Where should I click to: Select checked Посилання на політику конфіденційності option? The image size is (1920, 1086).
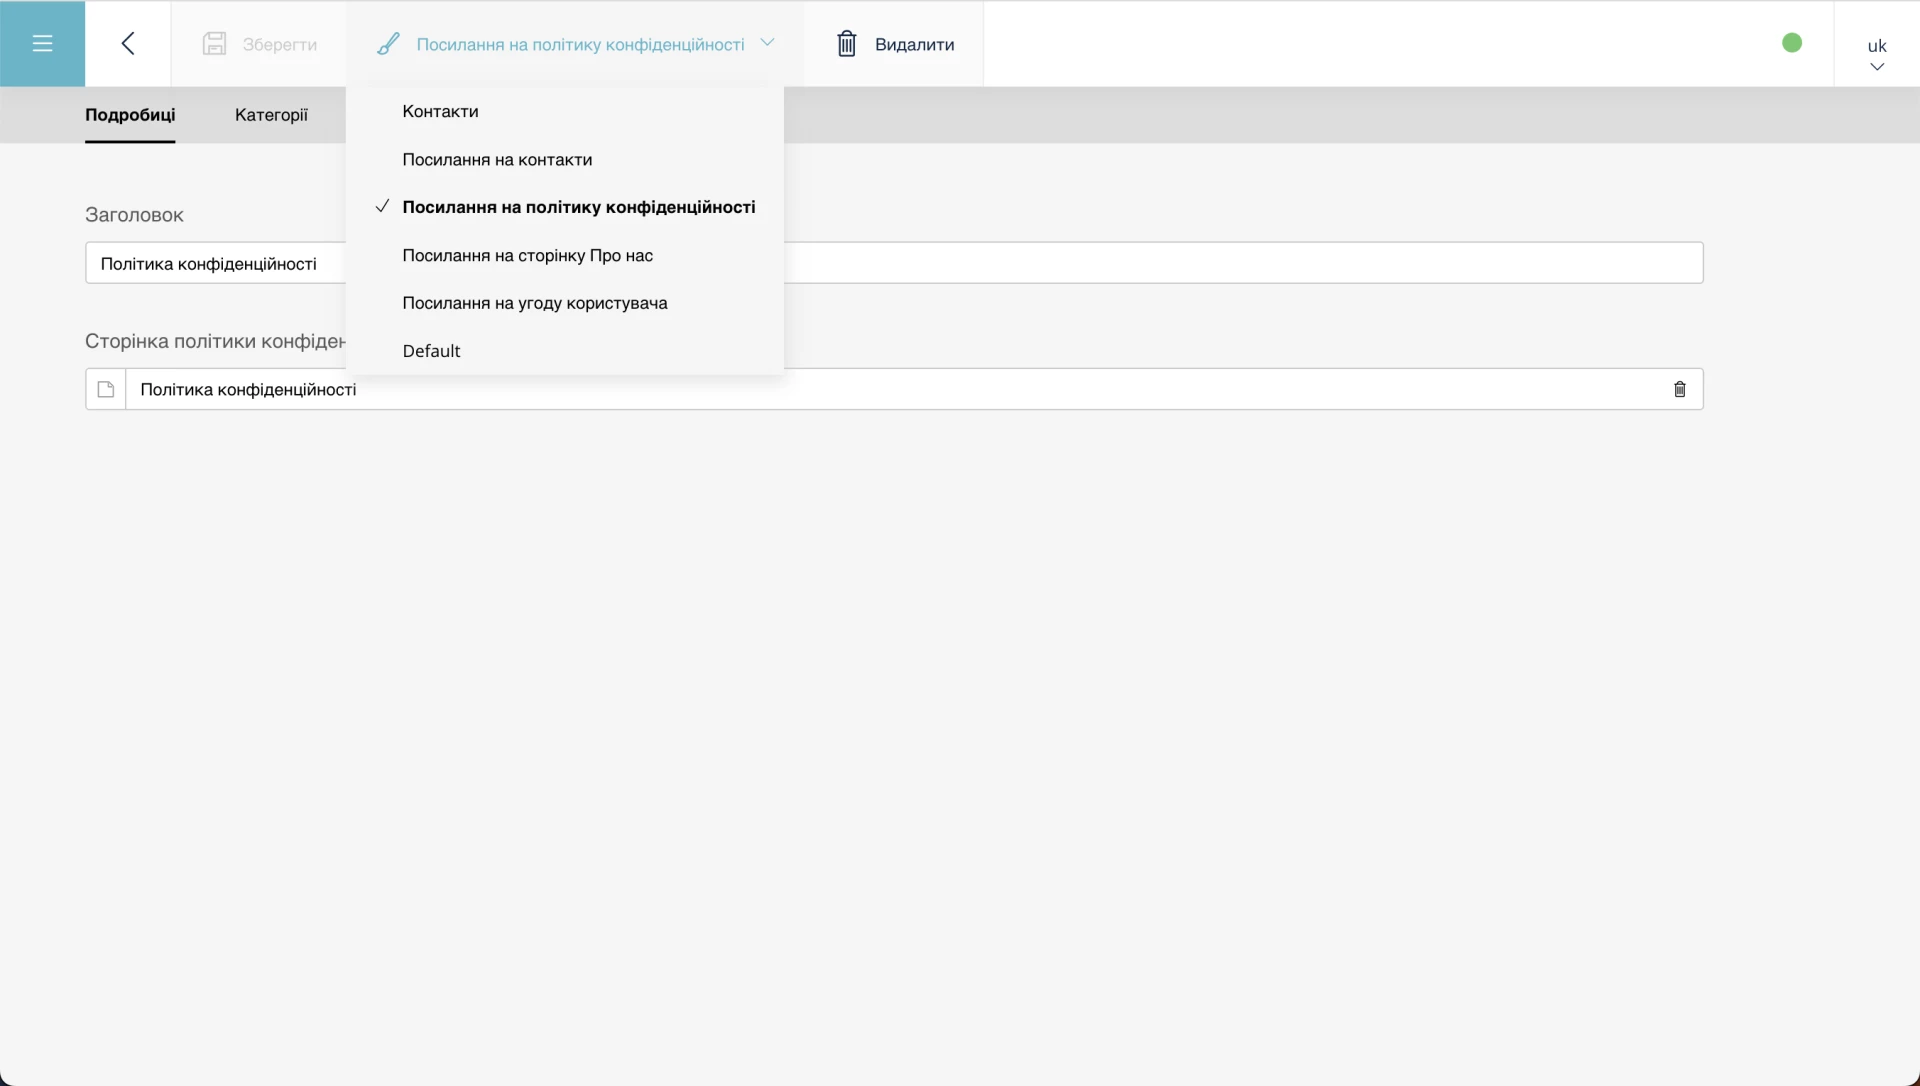(x=578, y=207)
